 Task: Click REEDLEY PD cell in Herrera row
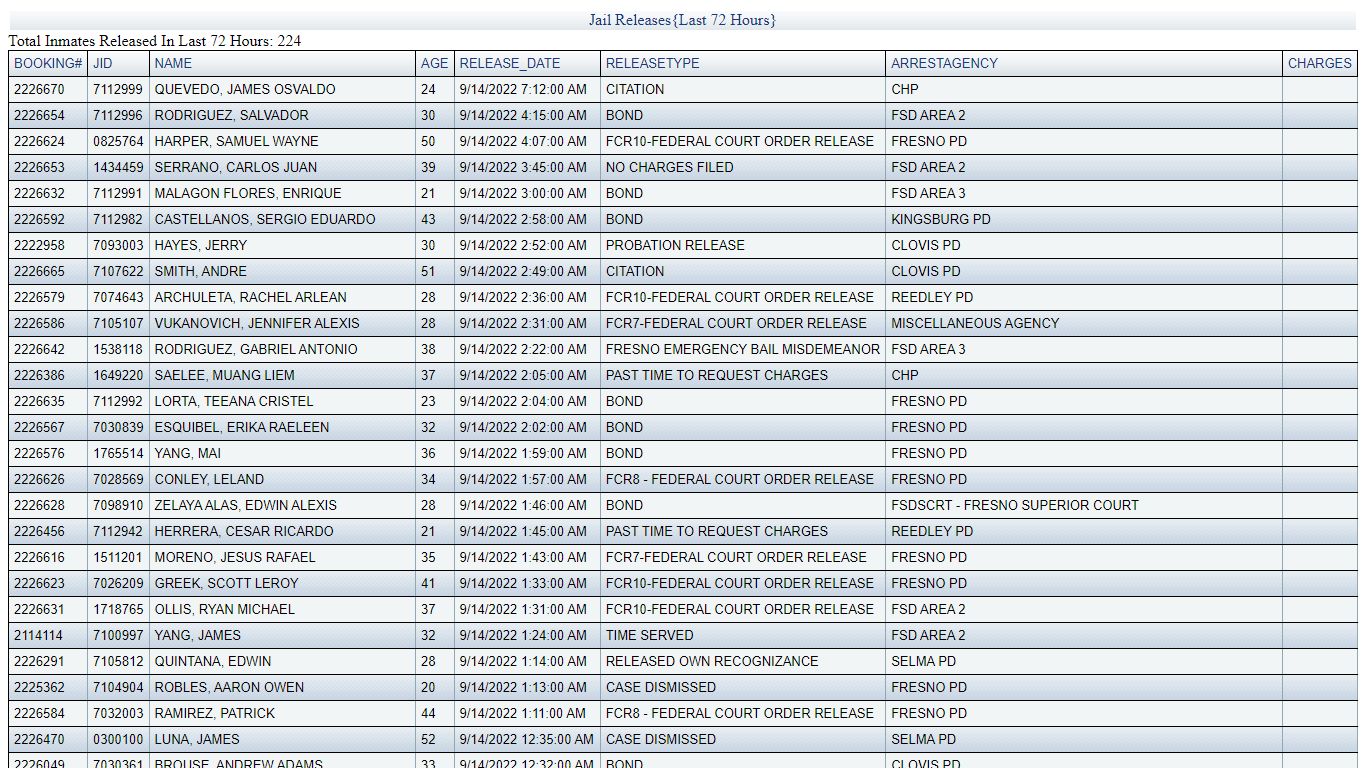pos(932,531)
